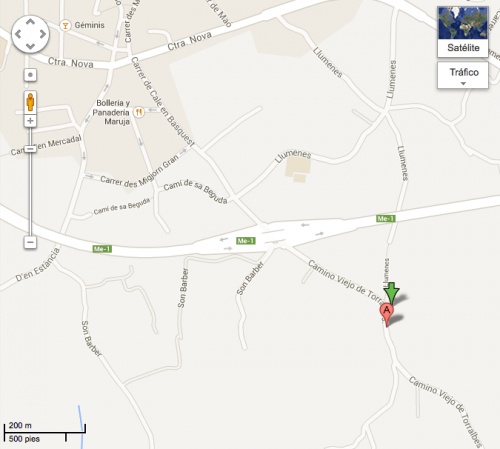Open Géminis bar cocktail icon
Screen dimensions: 500x449
65,25
